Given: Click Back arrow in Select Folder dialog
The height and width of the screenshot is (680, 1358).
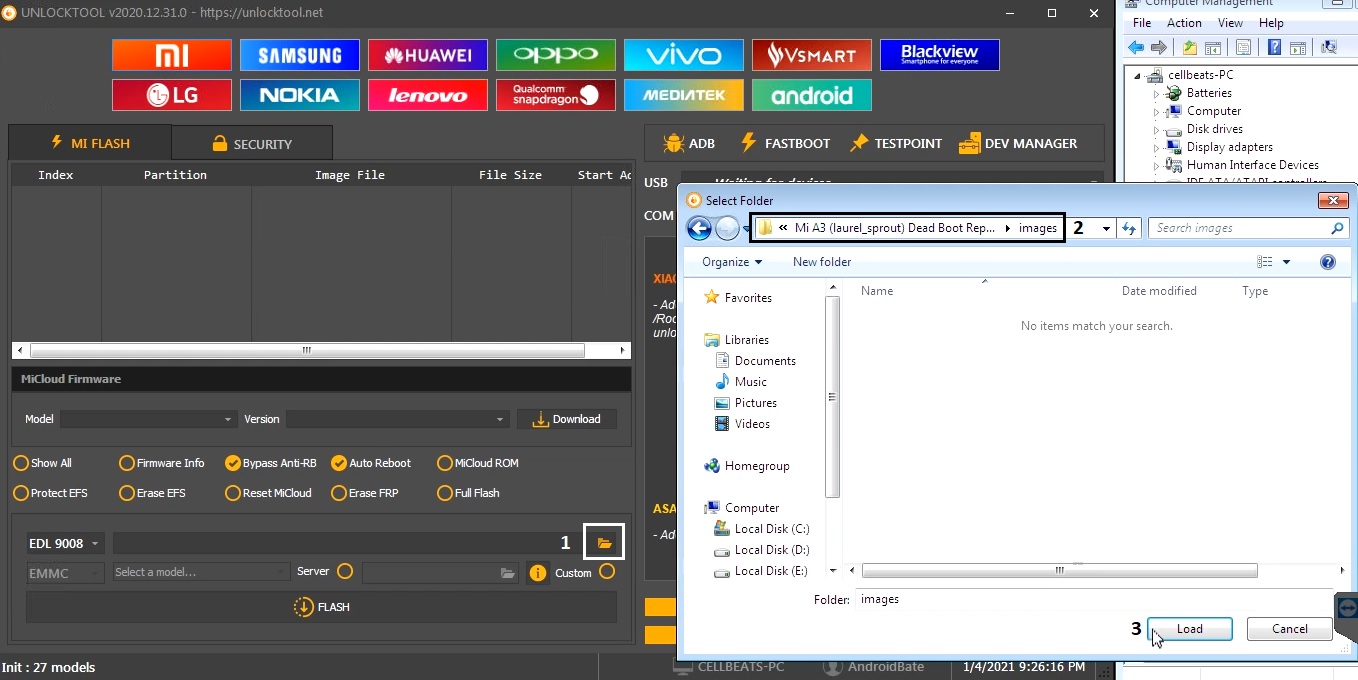Looking at the screenshot, I should click(x=699, y=229).
